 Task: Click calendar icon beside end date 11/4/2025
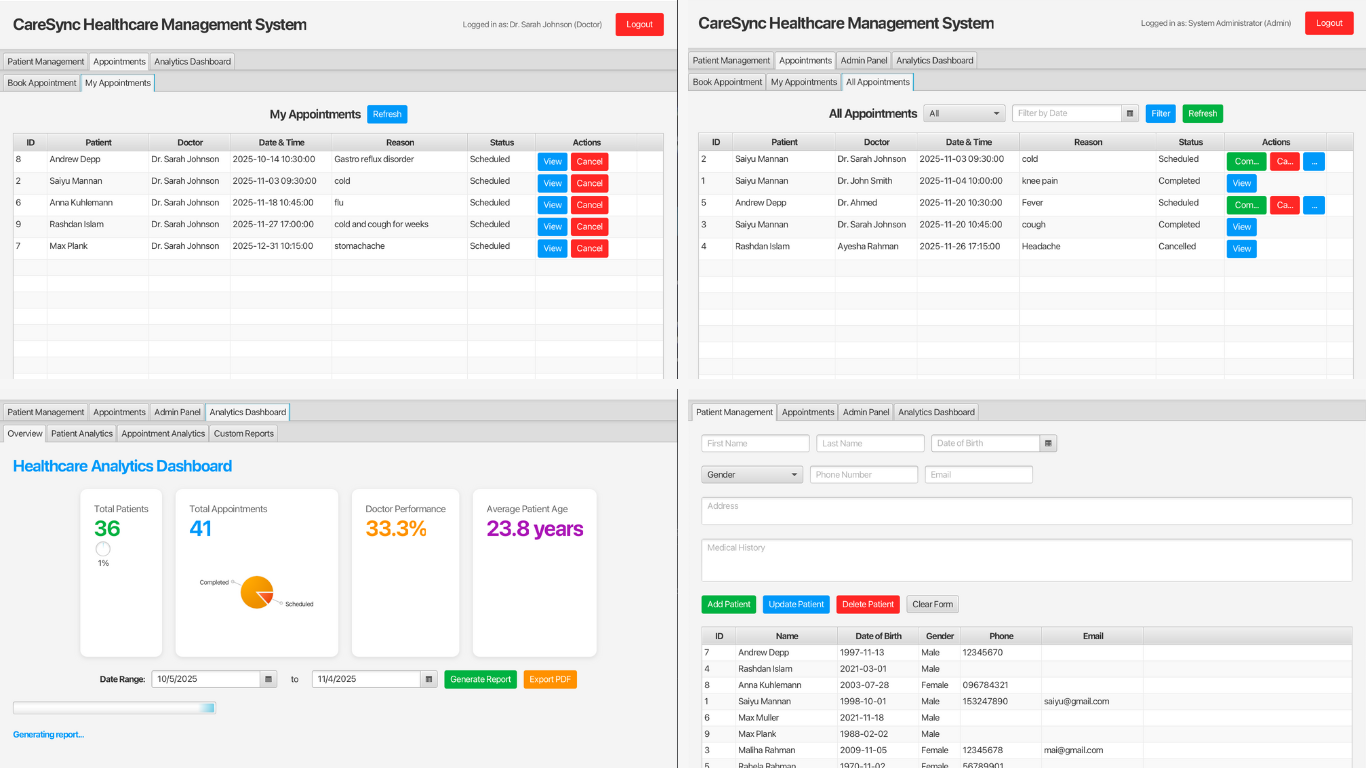[x=428, y=680]
